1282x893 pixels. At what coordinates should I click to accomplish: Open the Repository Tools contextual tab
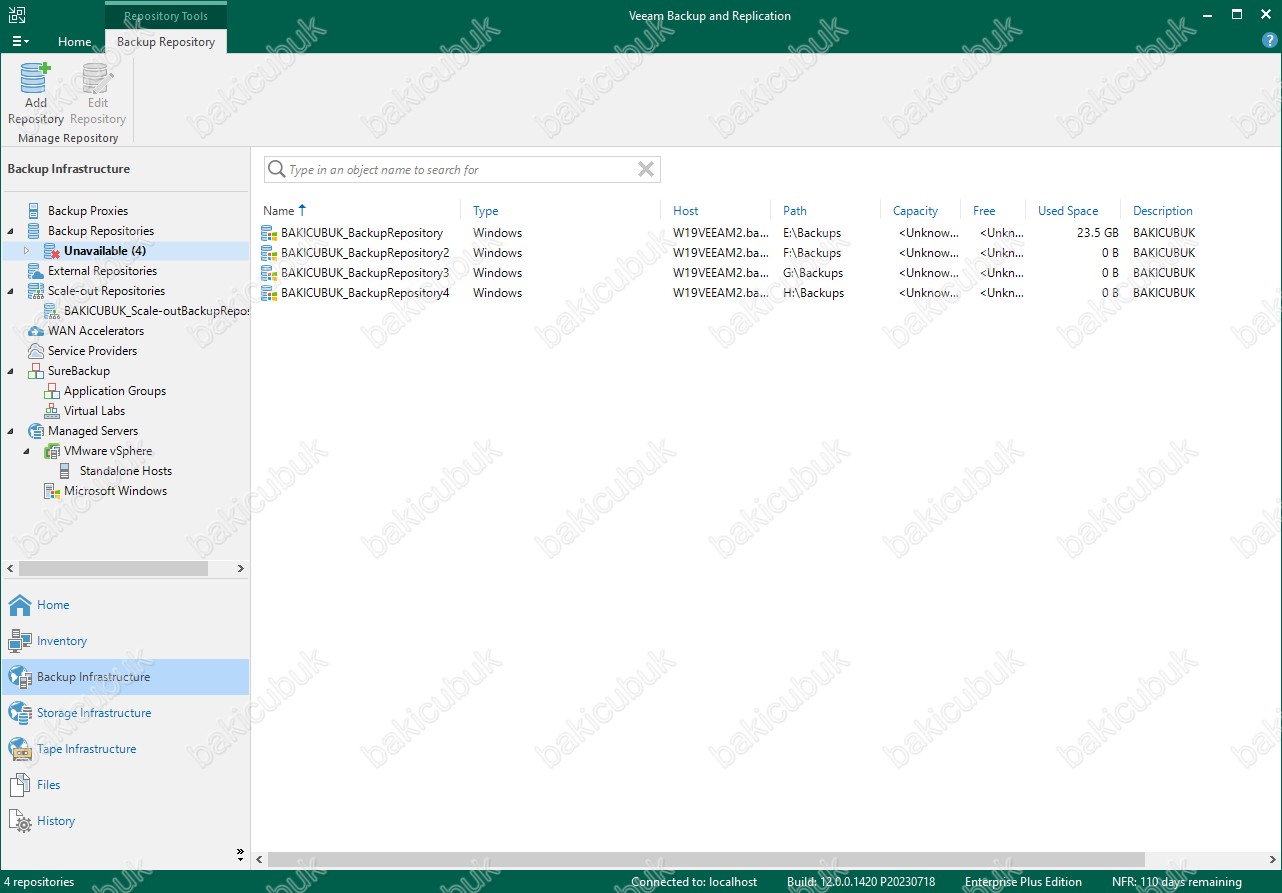pyautogui.click(x=166, y=16)
